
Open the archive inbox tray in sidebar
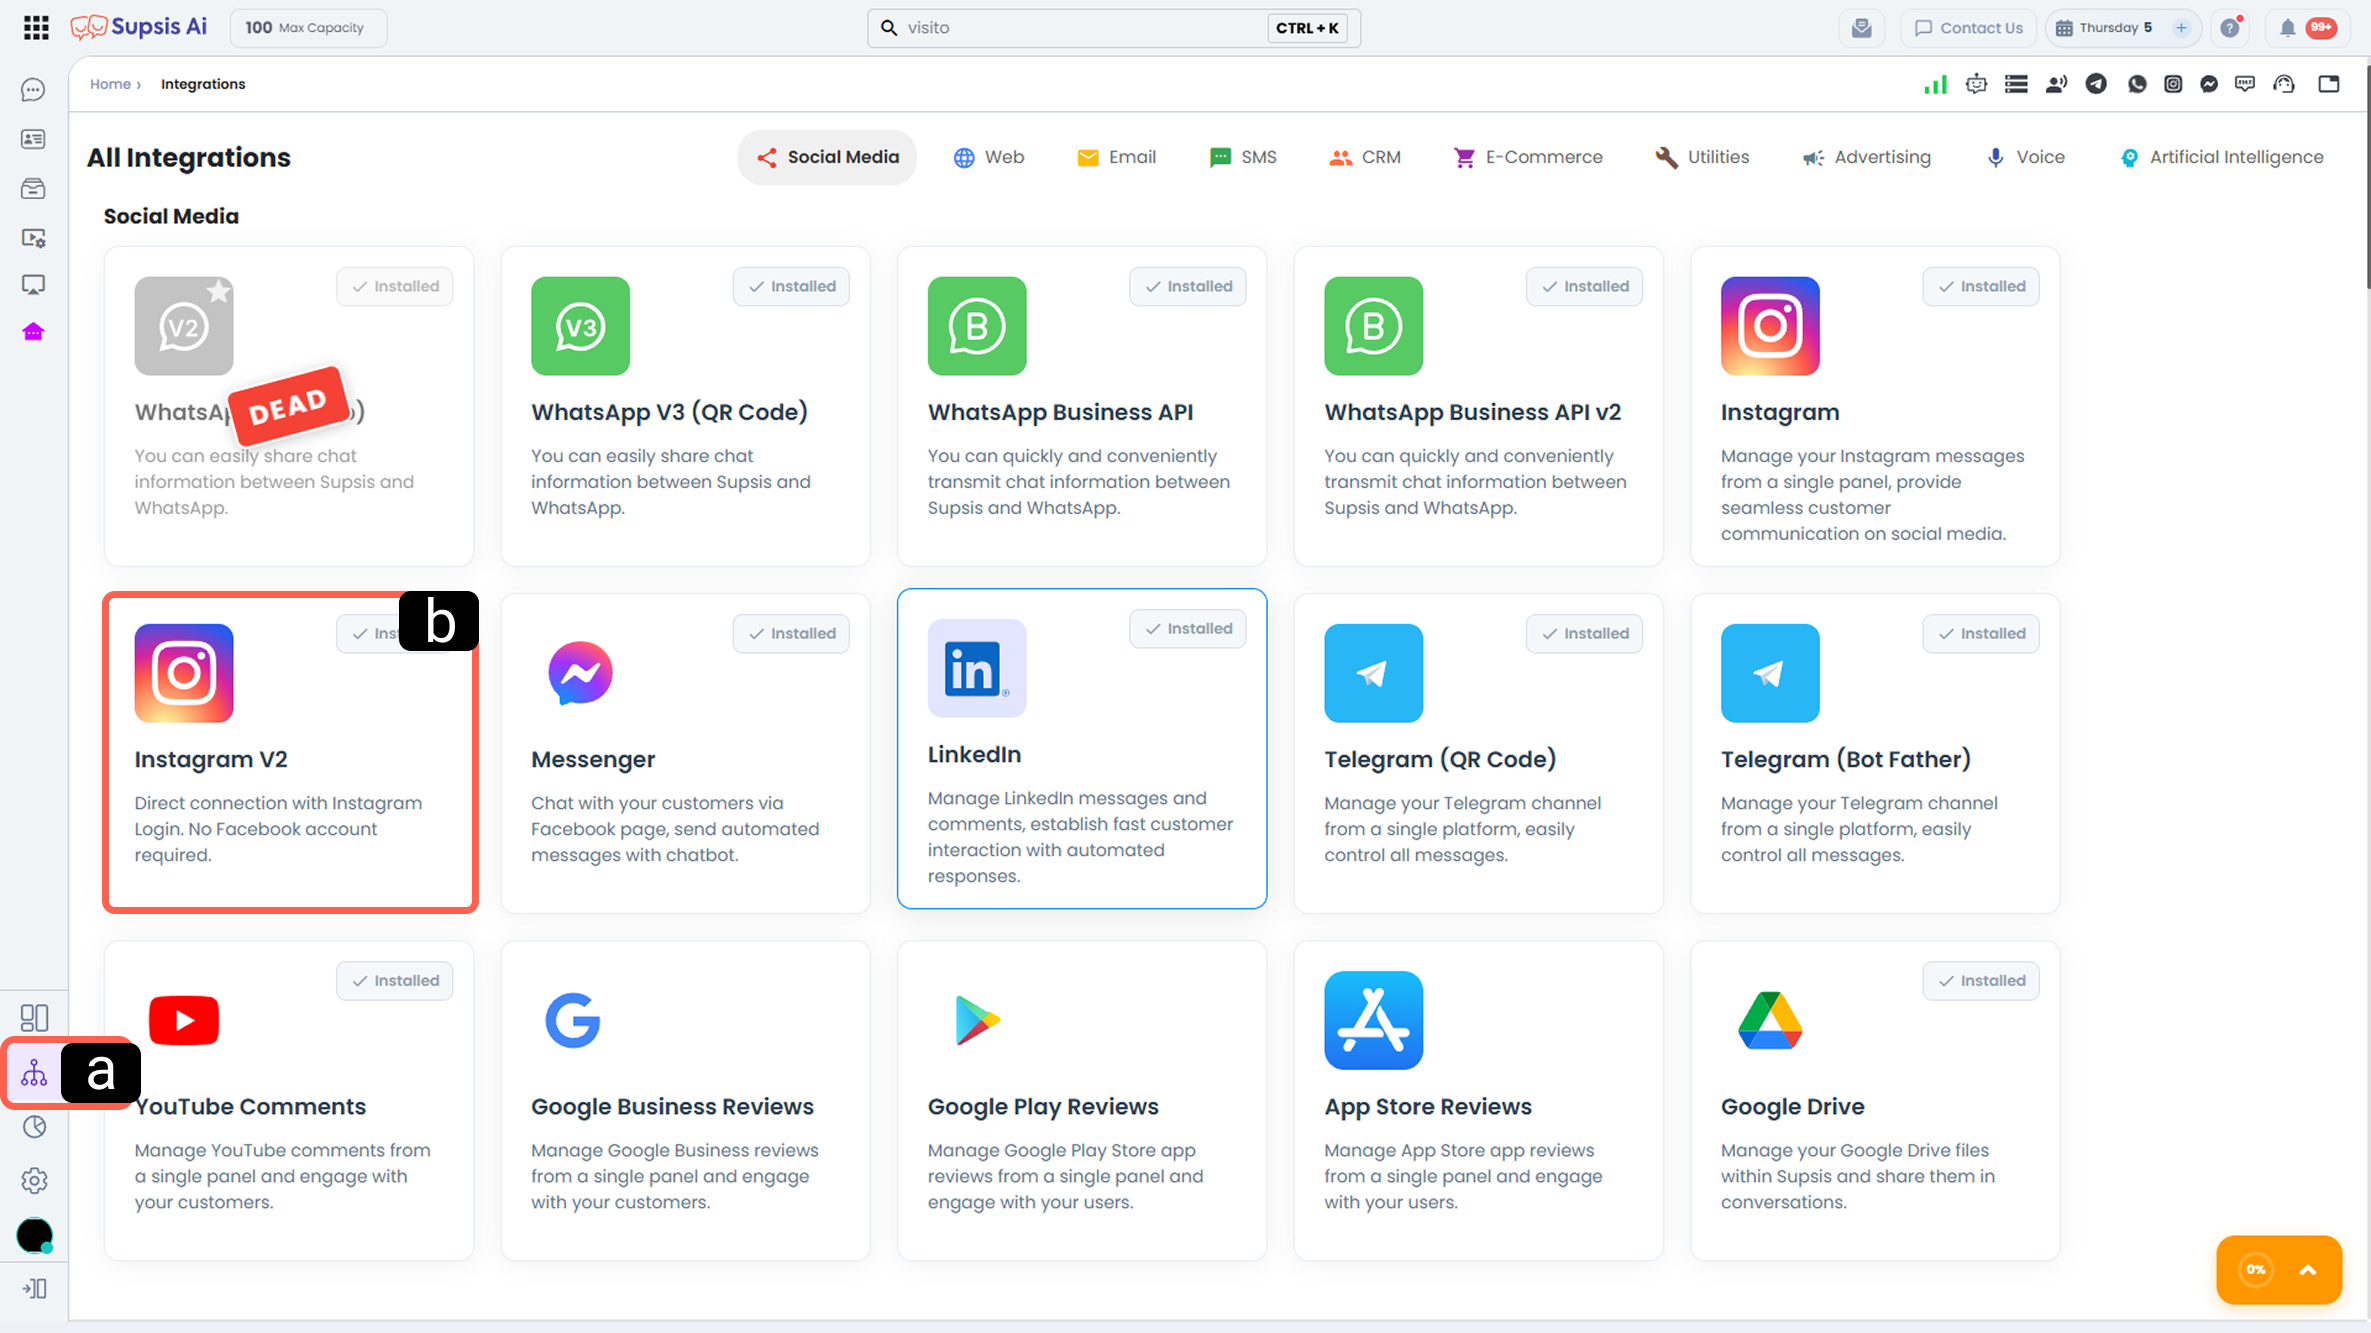coord(33,188)
